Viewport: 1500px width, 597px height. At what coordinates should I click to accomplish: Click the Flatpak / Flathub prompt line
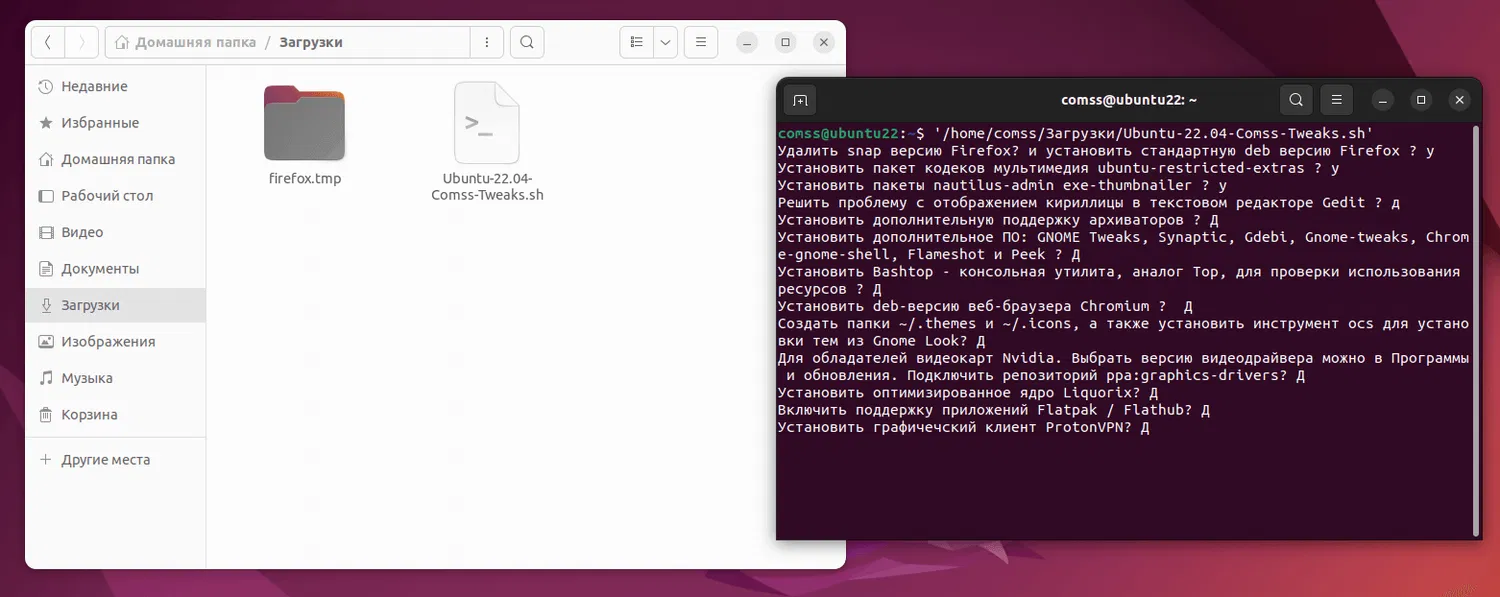(x=994, y=410)
